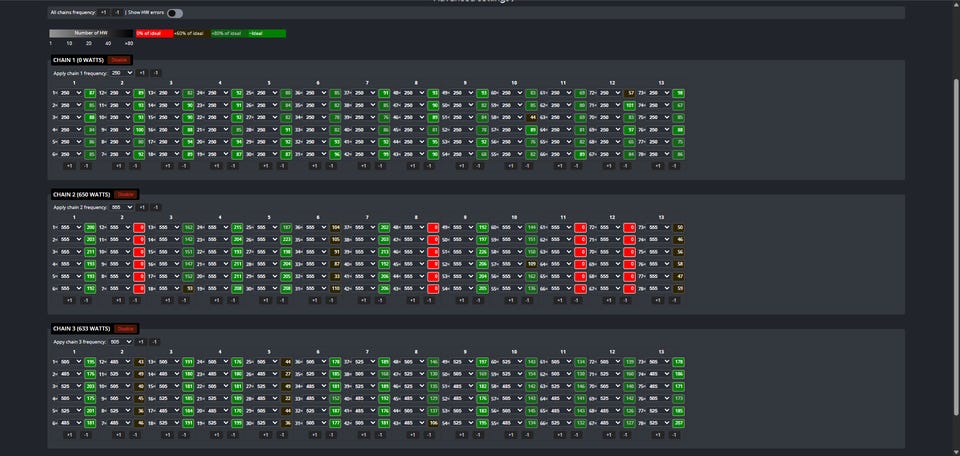Open chip 1 frequency dropdown in Chain 3
This screenshot has height=456, width=960.
(70, 362)
